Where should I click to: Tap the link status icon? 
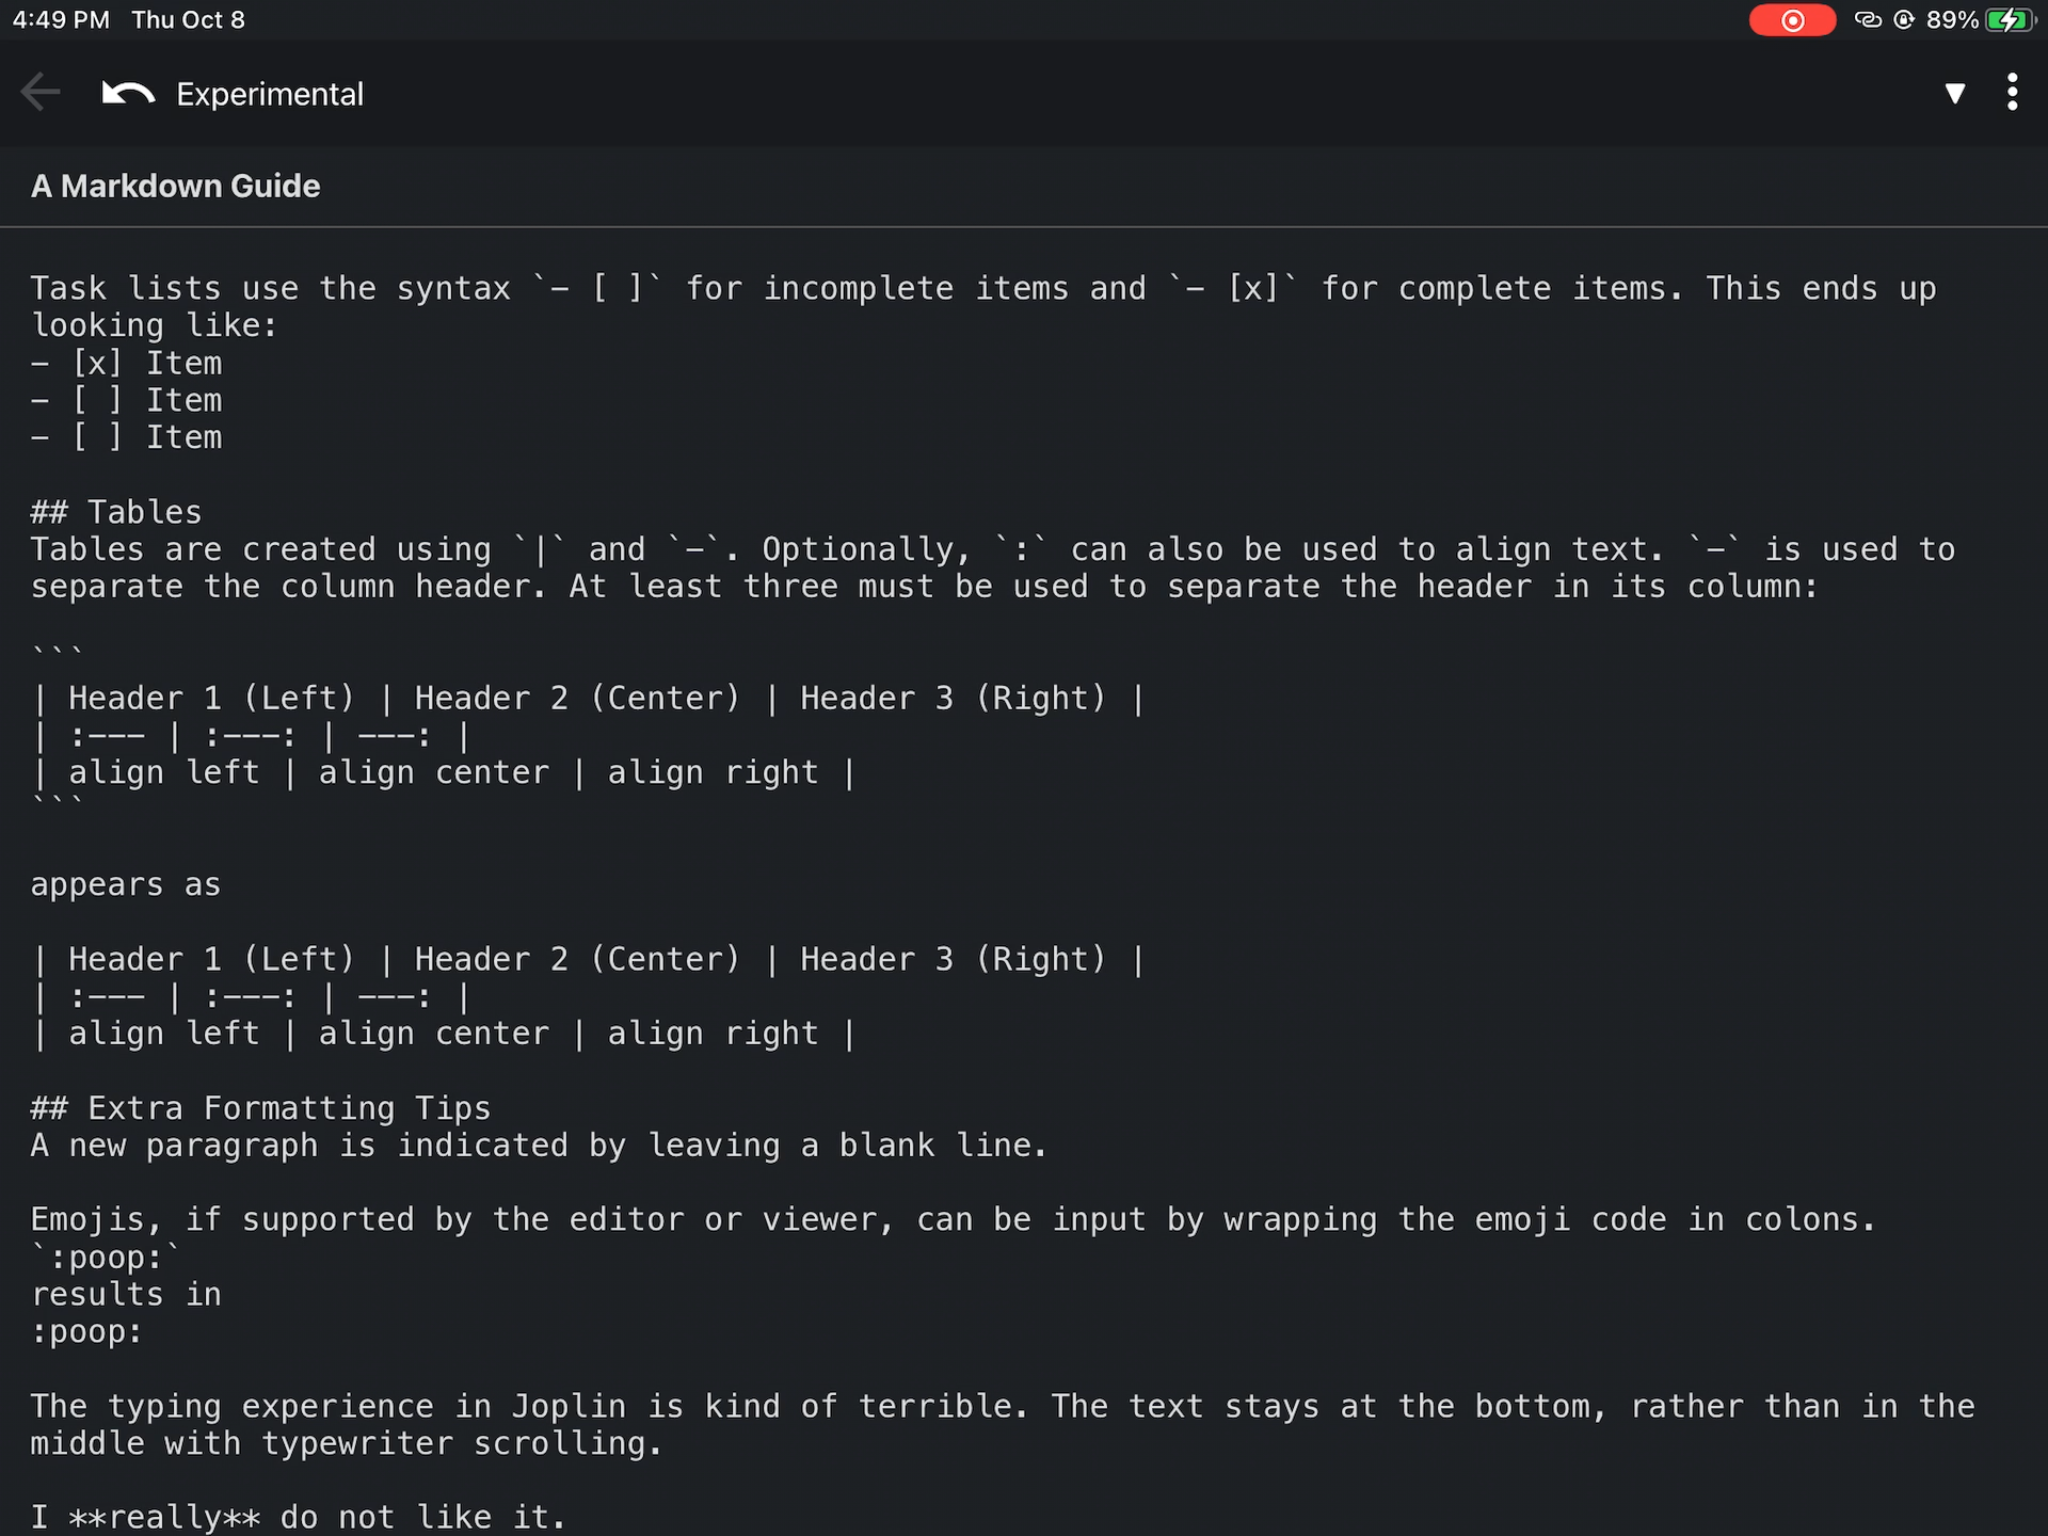point(1867,20)
